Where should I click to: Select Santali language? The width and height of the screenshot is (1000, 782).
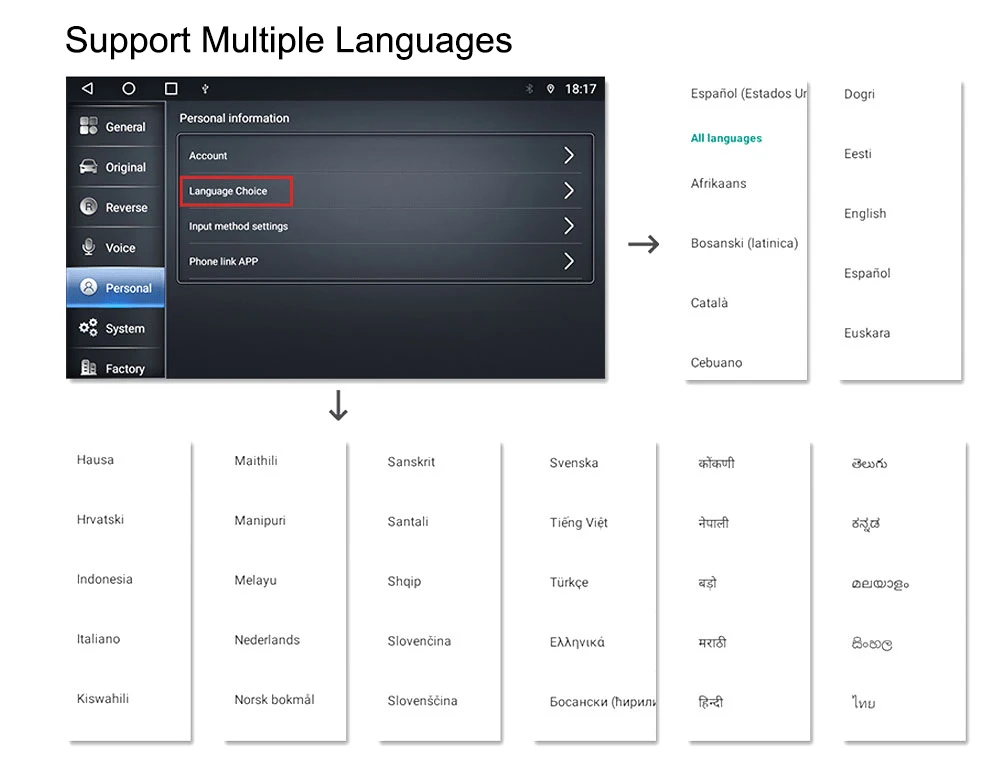click(x=408, y=522)
